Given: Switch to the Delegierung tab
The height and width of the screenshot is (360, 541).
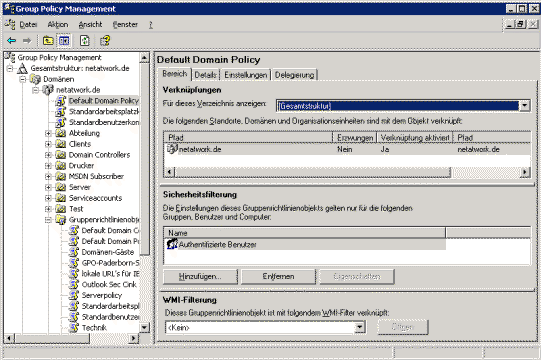Looking at the screenshot, I should 294,75.
